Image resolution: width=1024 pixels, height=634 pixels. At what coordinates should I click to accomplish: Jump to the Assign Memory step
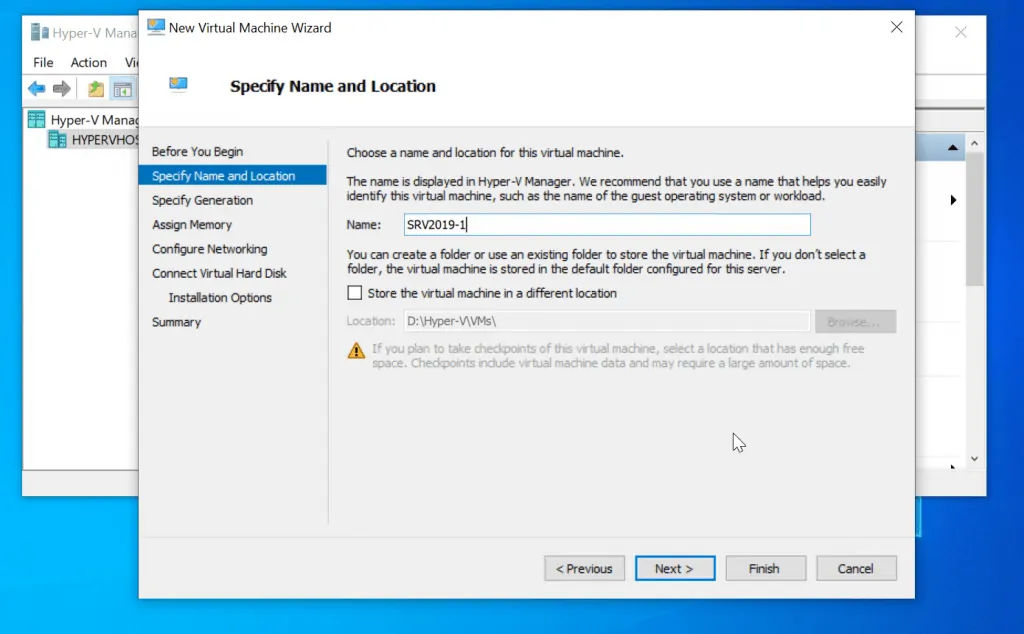(192, 225)
